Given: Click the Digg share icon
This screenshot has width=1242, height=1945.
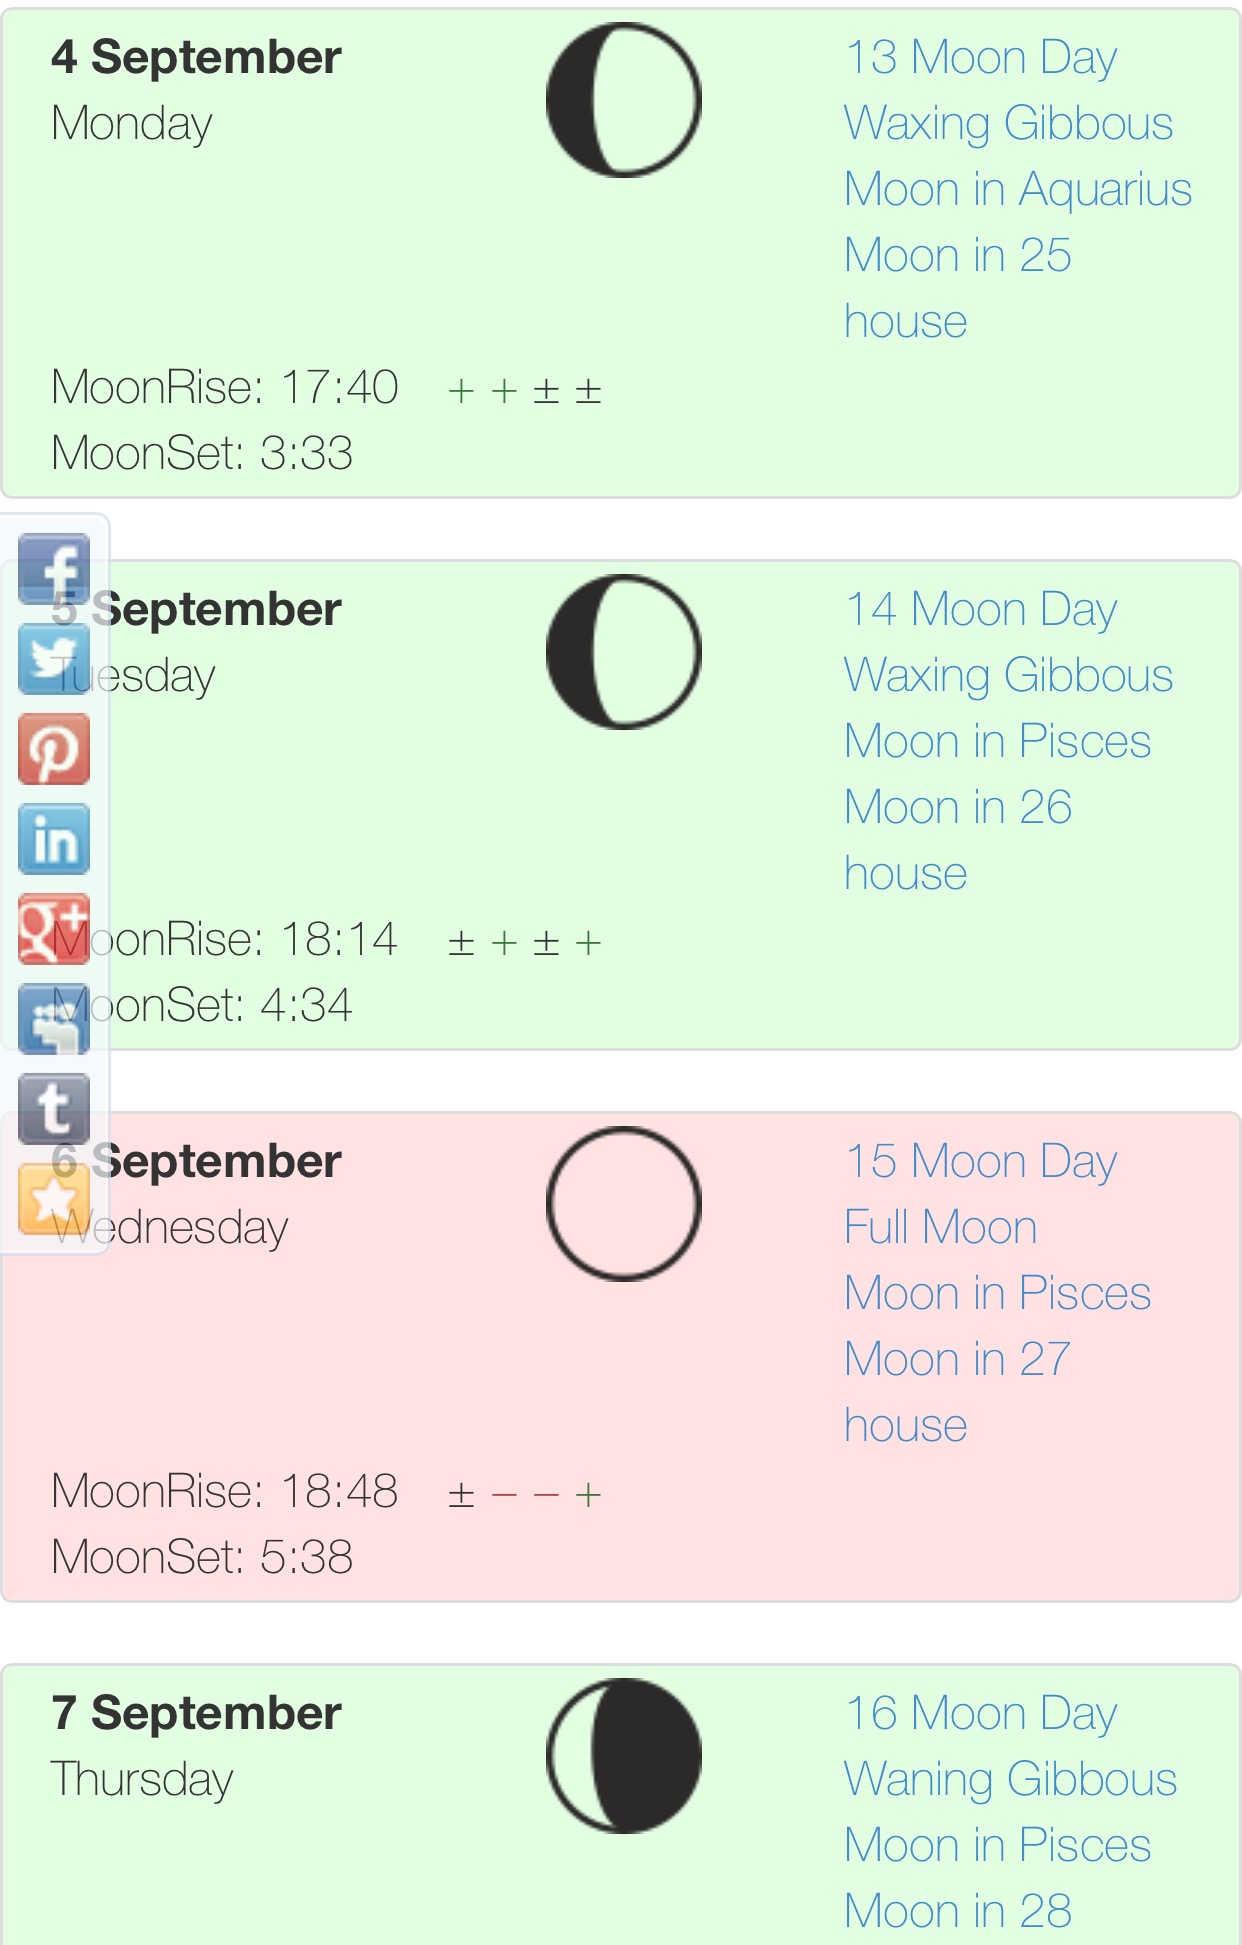Looking at the screenshot, I should point(54,1019).
